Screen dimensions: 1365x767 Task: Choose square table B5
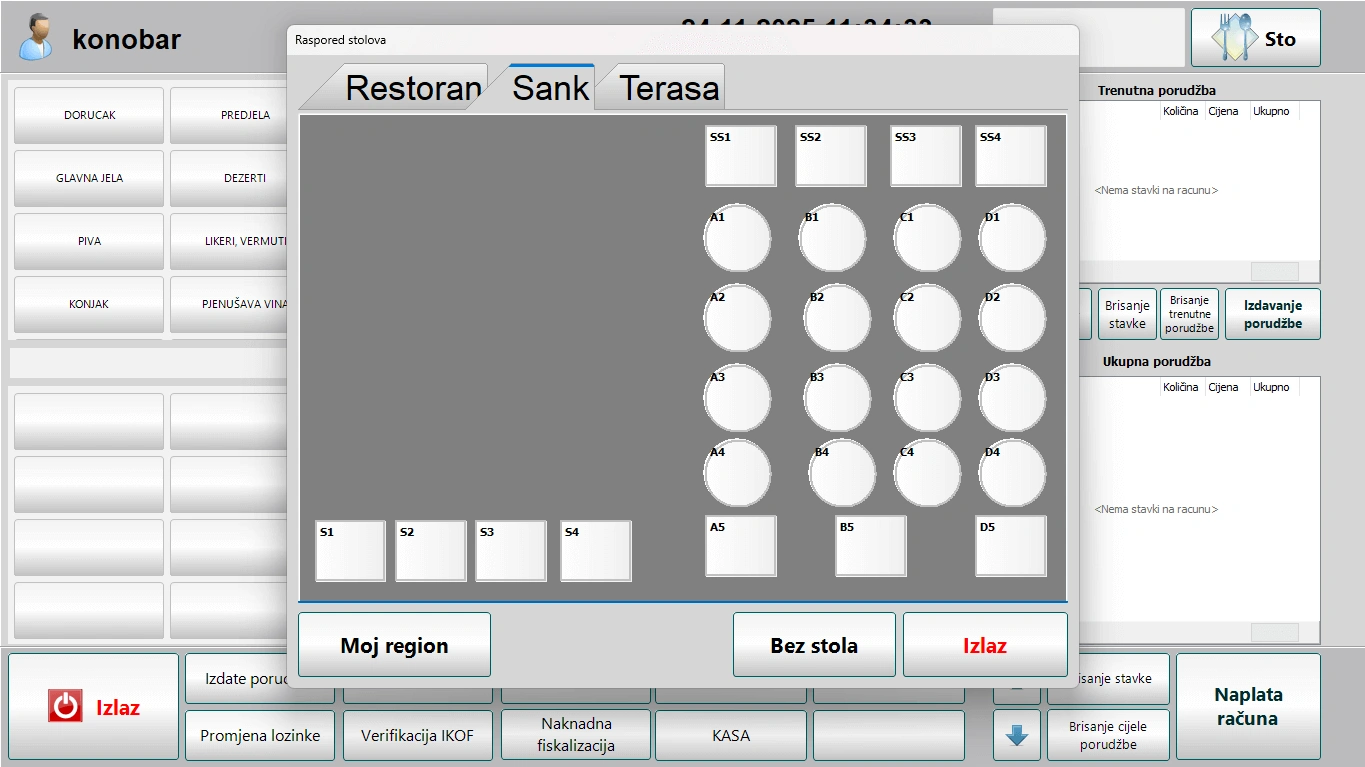[x=871, y=546]
